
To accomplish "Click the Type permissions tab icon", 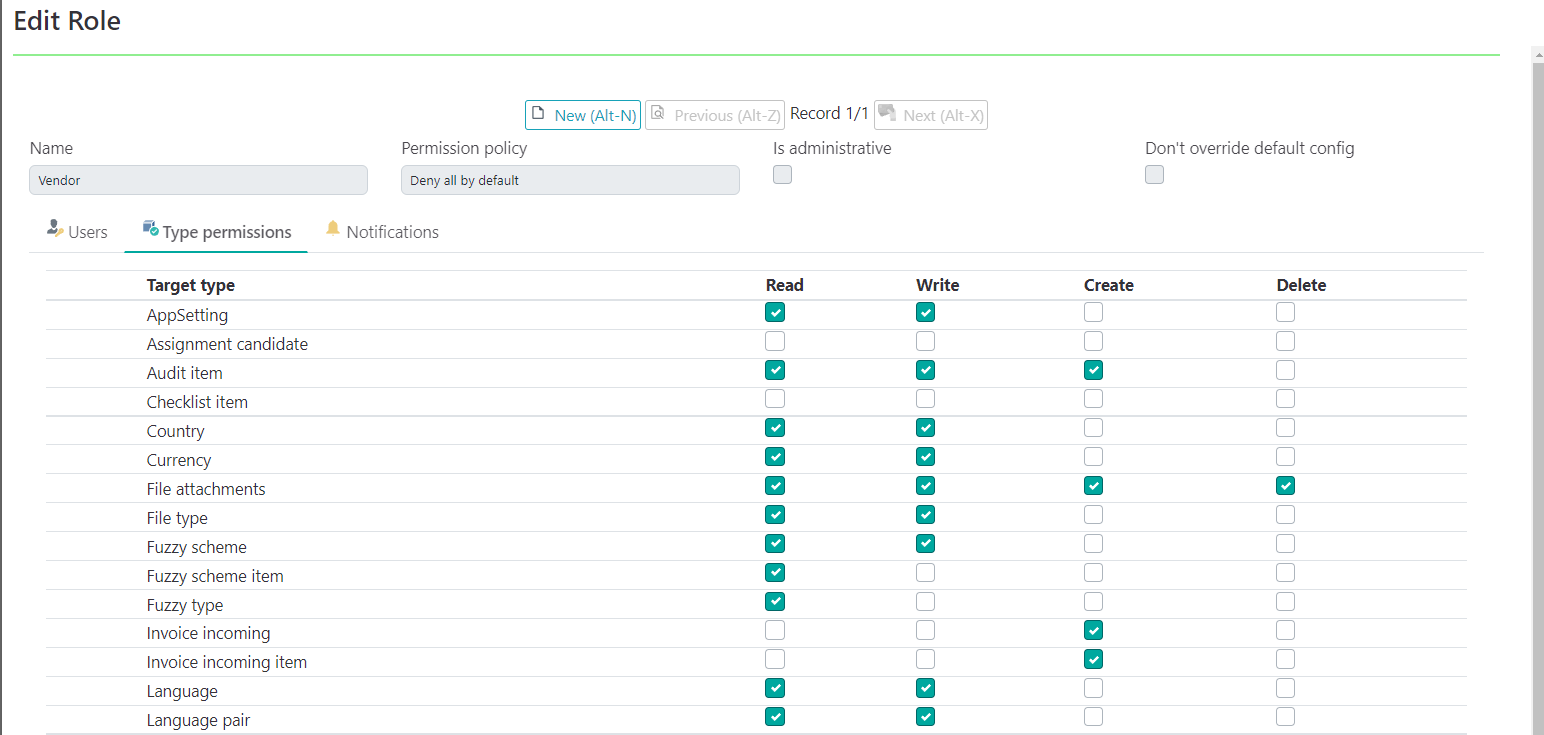I will click(151, 229).
